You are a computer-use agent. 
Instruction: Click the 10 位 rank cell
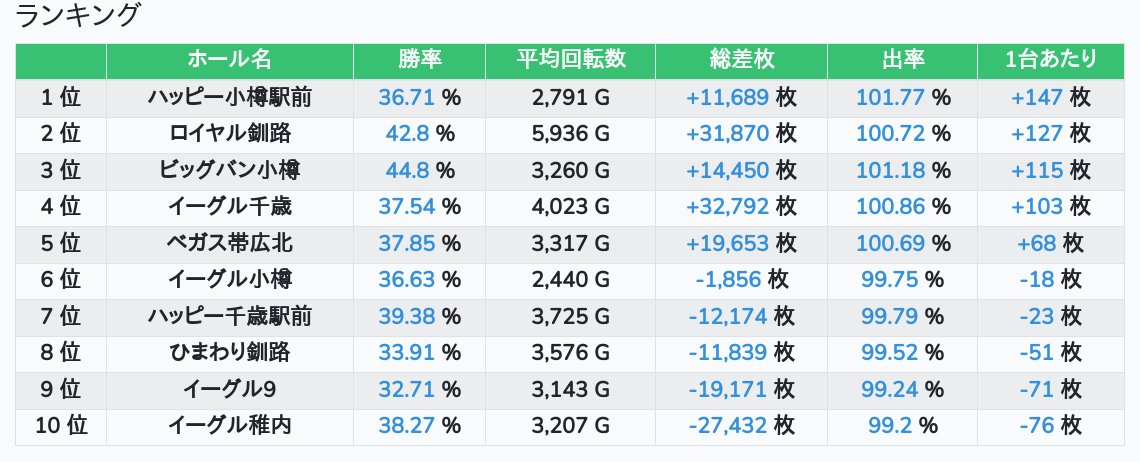tap(61, 426)
